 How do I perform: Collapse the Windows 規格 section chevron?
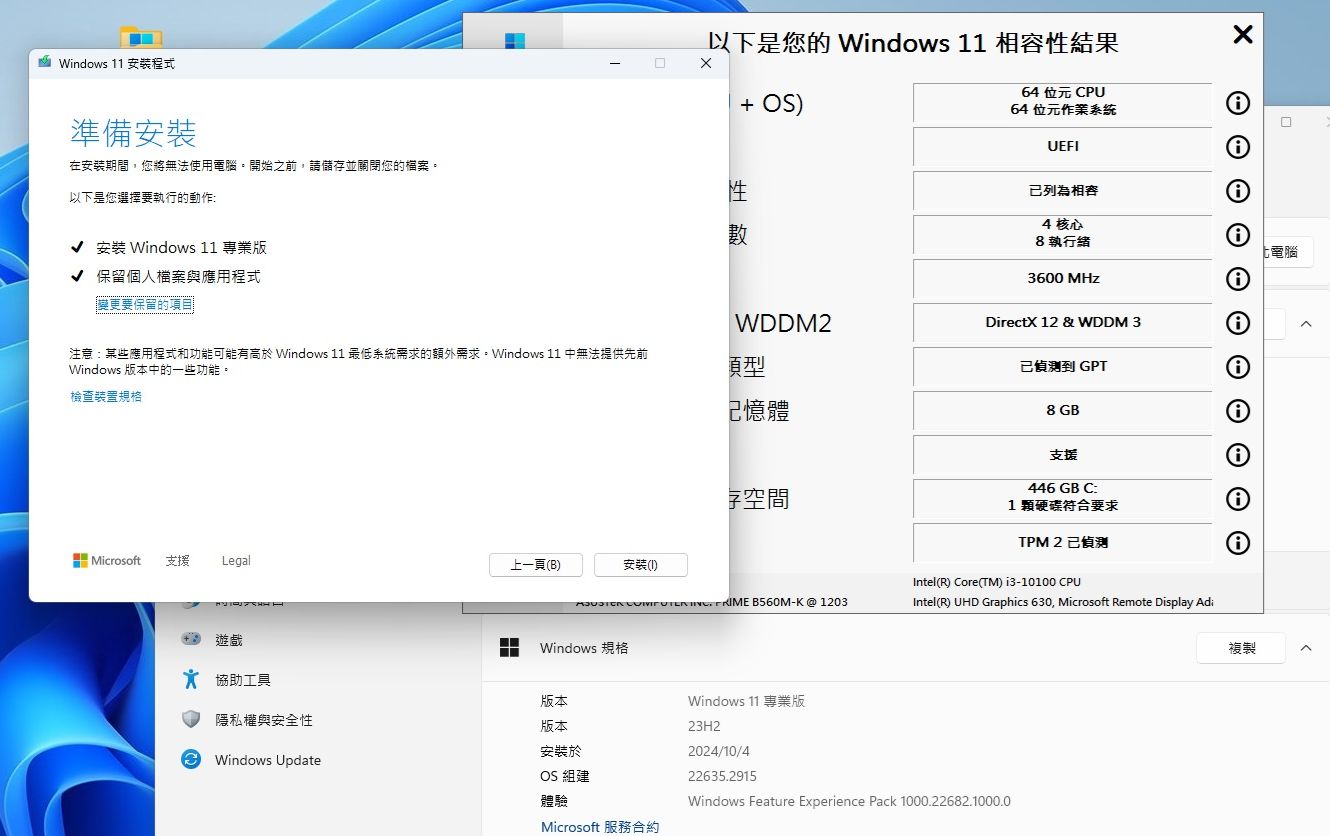[x=1306, y=648]
